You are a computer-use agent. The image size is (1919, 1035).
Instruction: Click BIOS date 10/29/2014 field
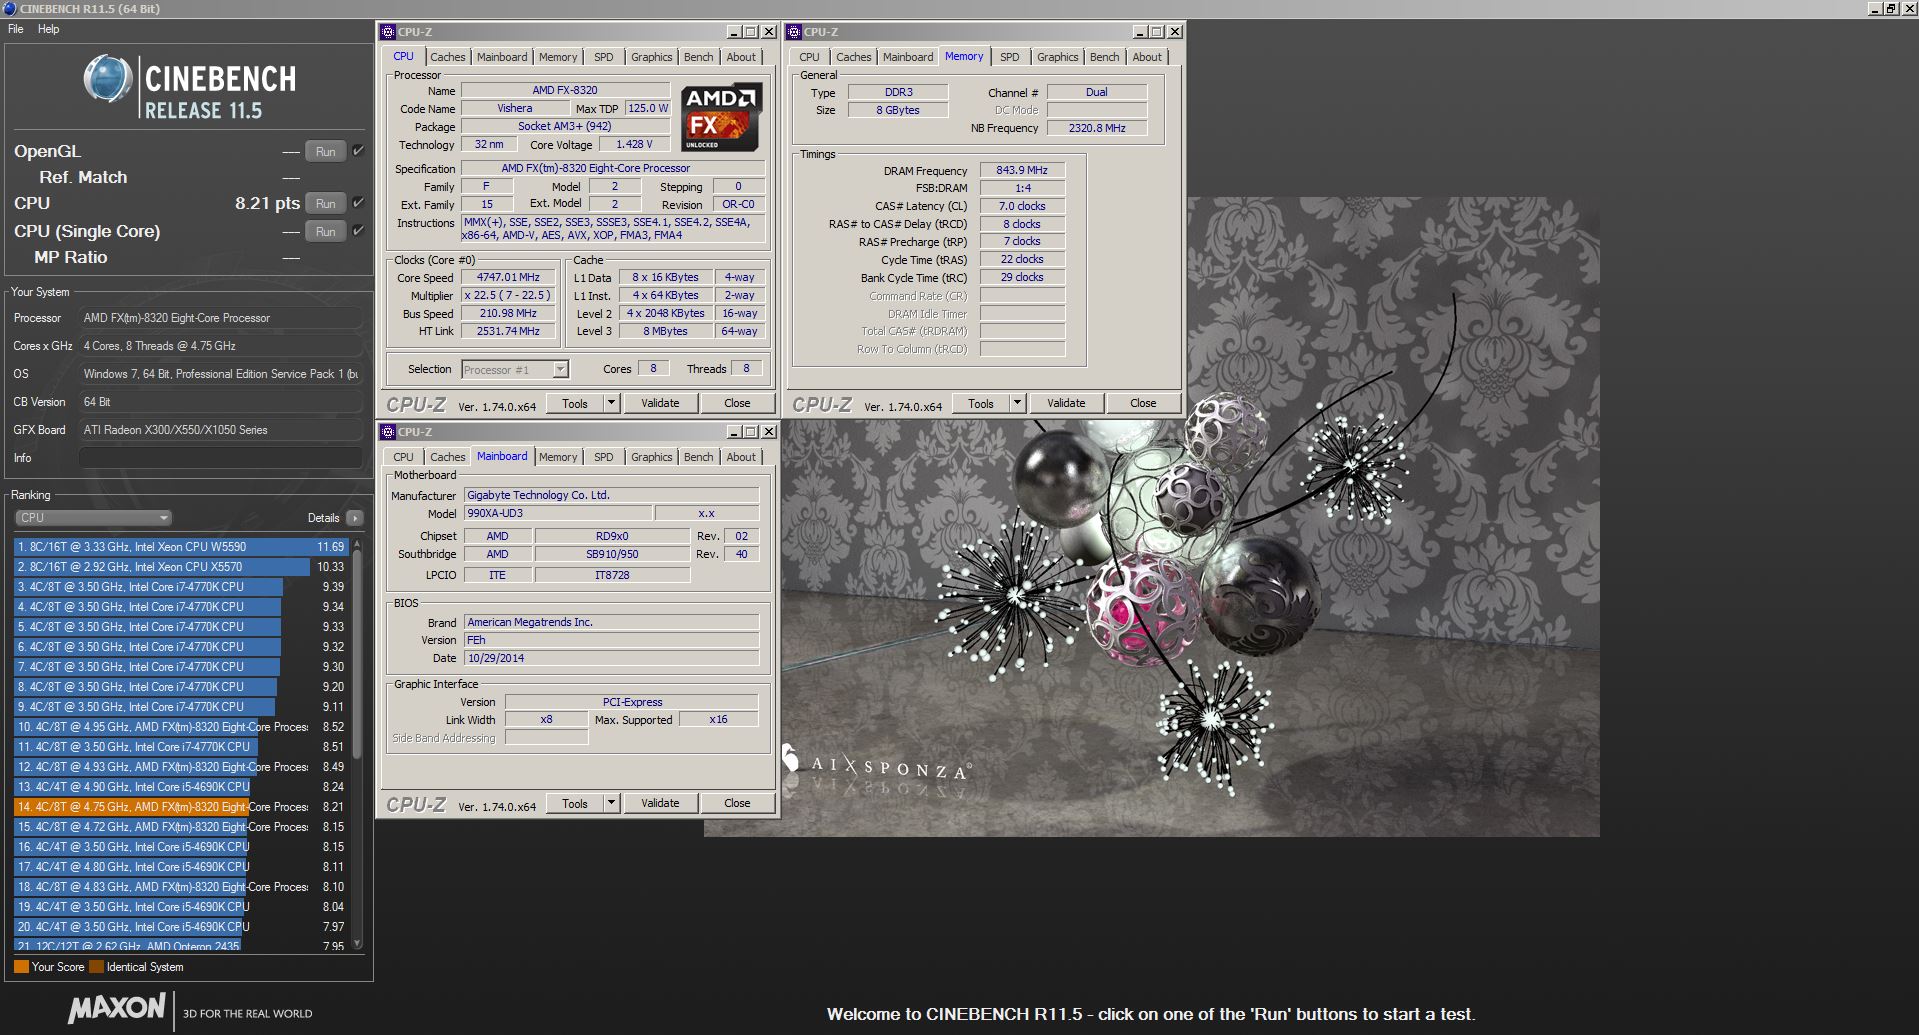click(x=611, y=658)
